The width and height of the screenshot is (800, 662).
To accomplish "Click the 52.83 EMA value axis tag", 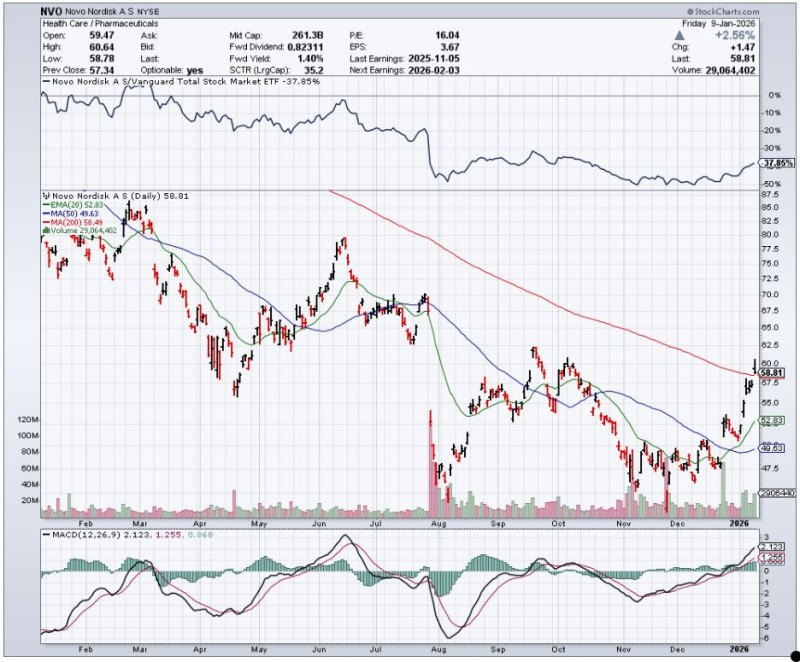I will pos(772,421).
